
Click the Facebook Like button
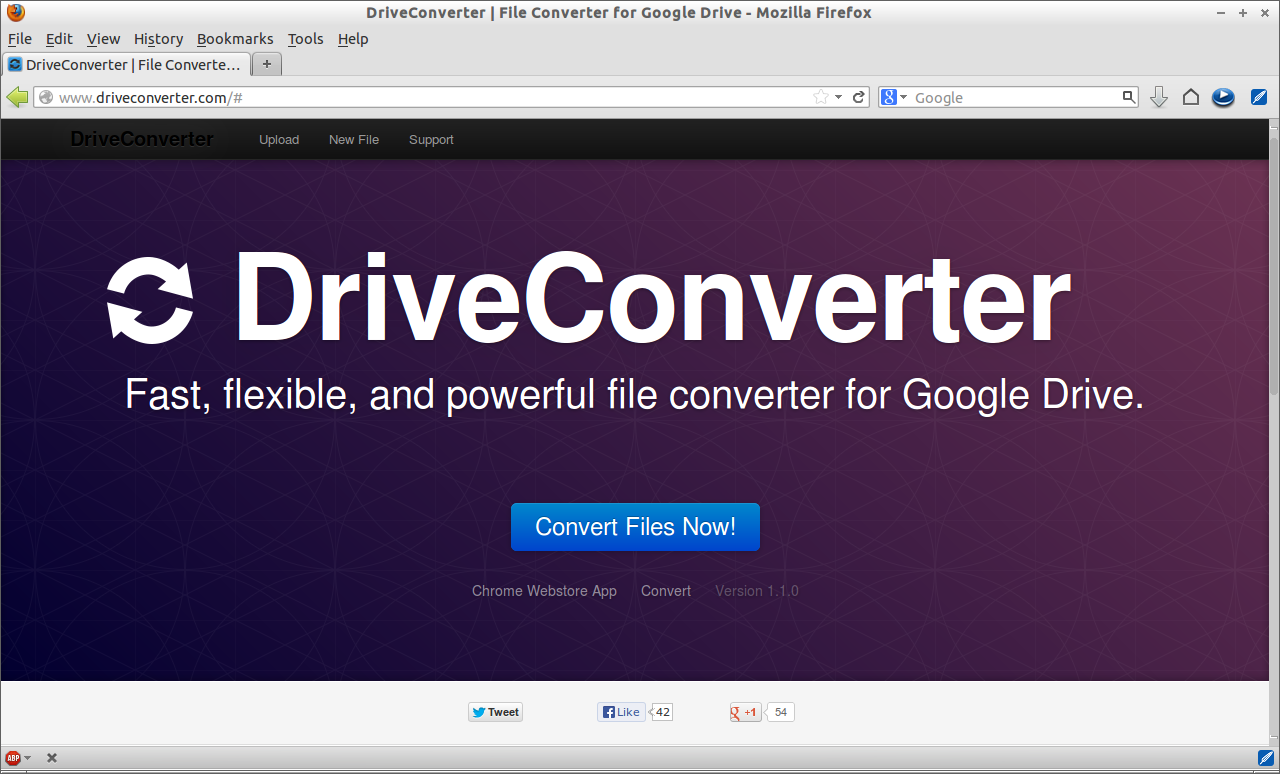coord(621,712)
